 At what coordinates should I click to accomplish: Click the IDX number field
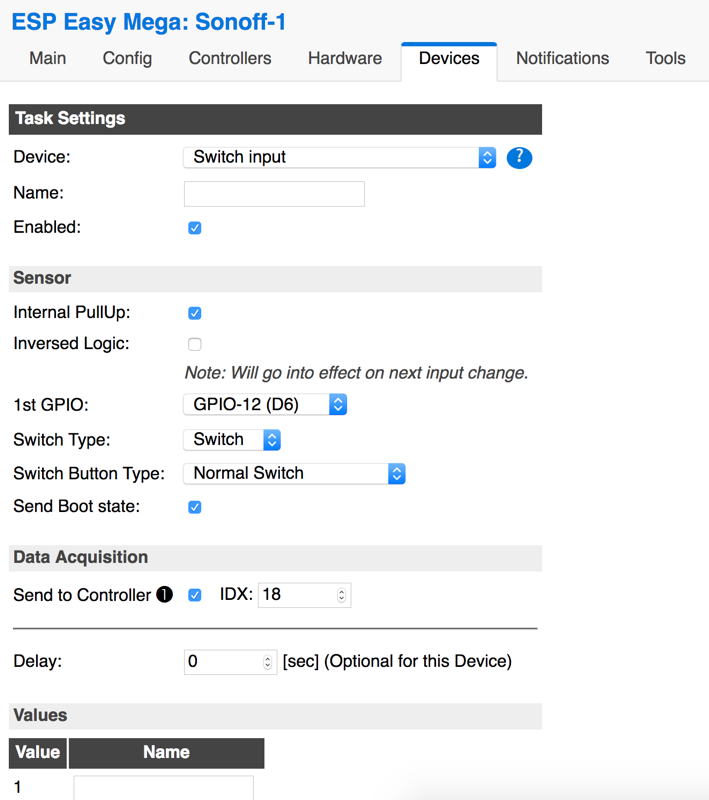tap(304, 595)
